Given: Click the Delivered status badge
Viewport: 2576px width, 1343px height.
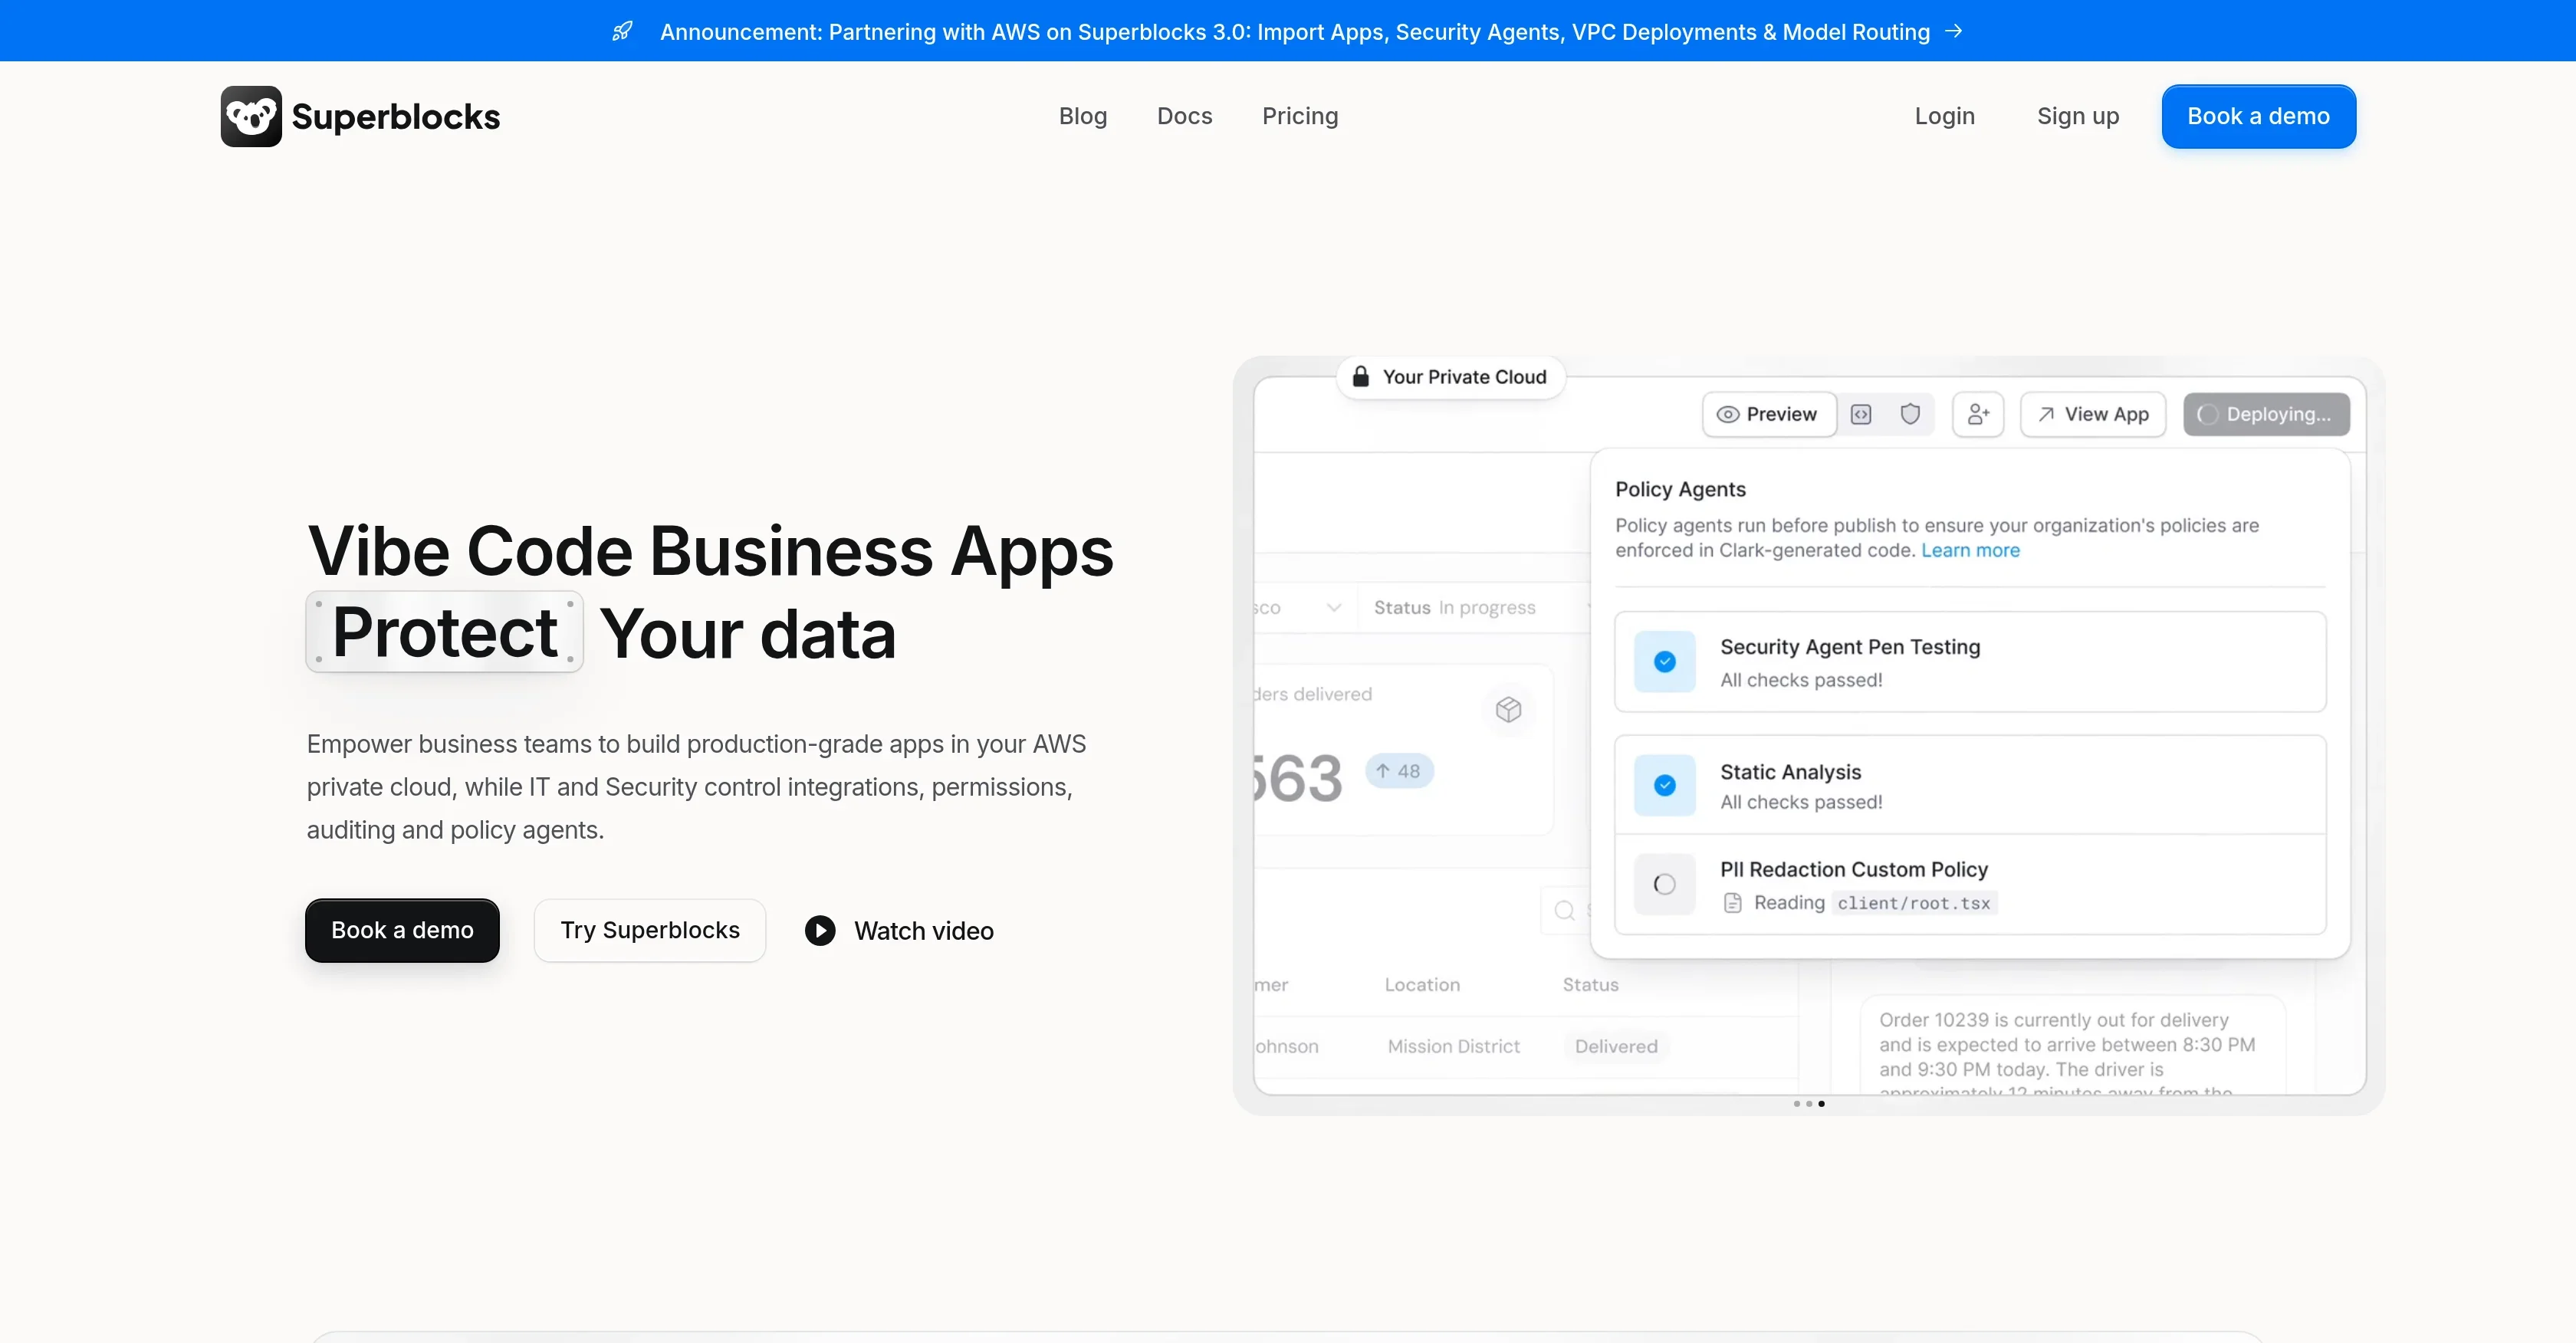Looking at the screenshot, I should pyautogui.click(x=1616, y=1046).
